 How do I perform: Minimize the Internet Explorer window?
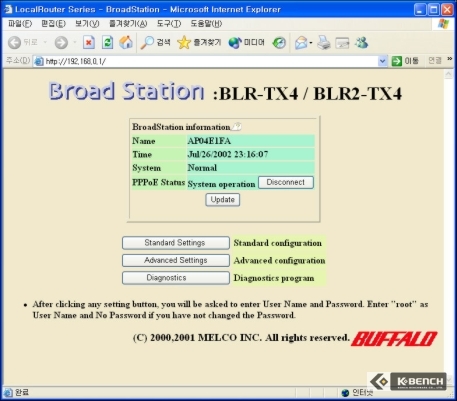coord(420,9)
